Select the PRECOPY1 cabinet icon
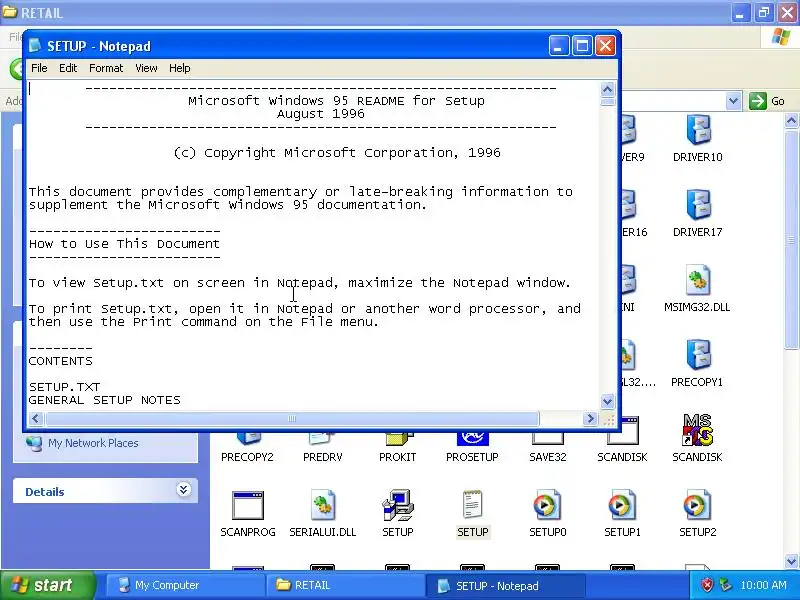Image resolution: width=800 pixels, height=600 pixels. click(698, 355)
